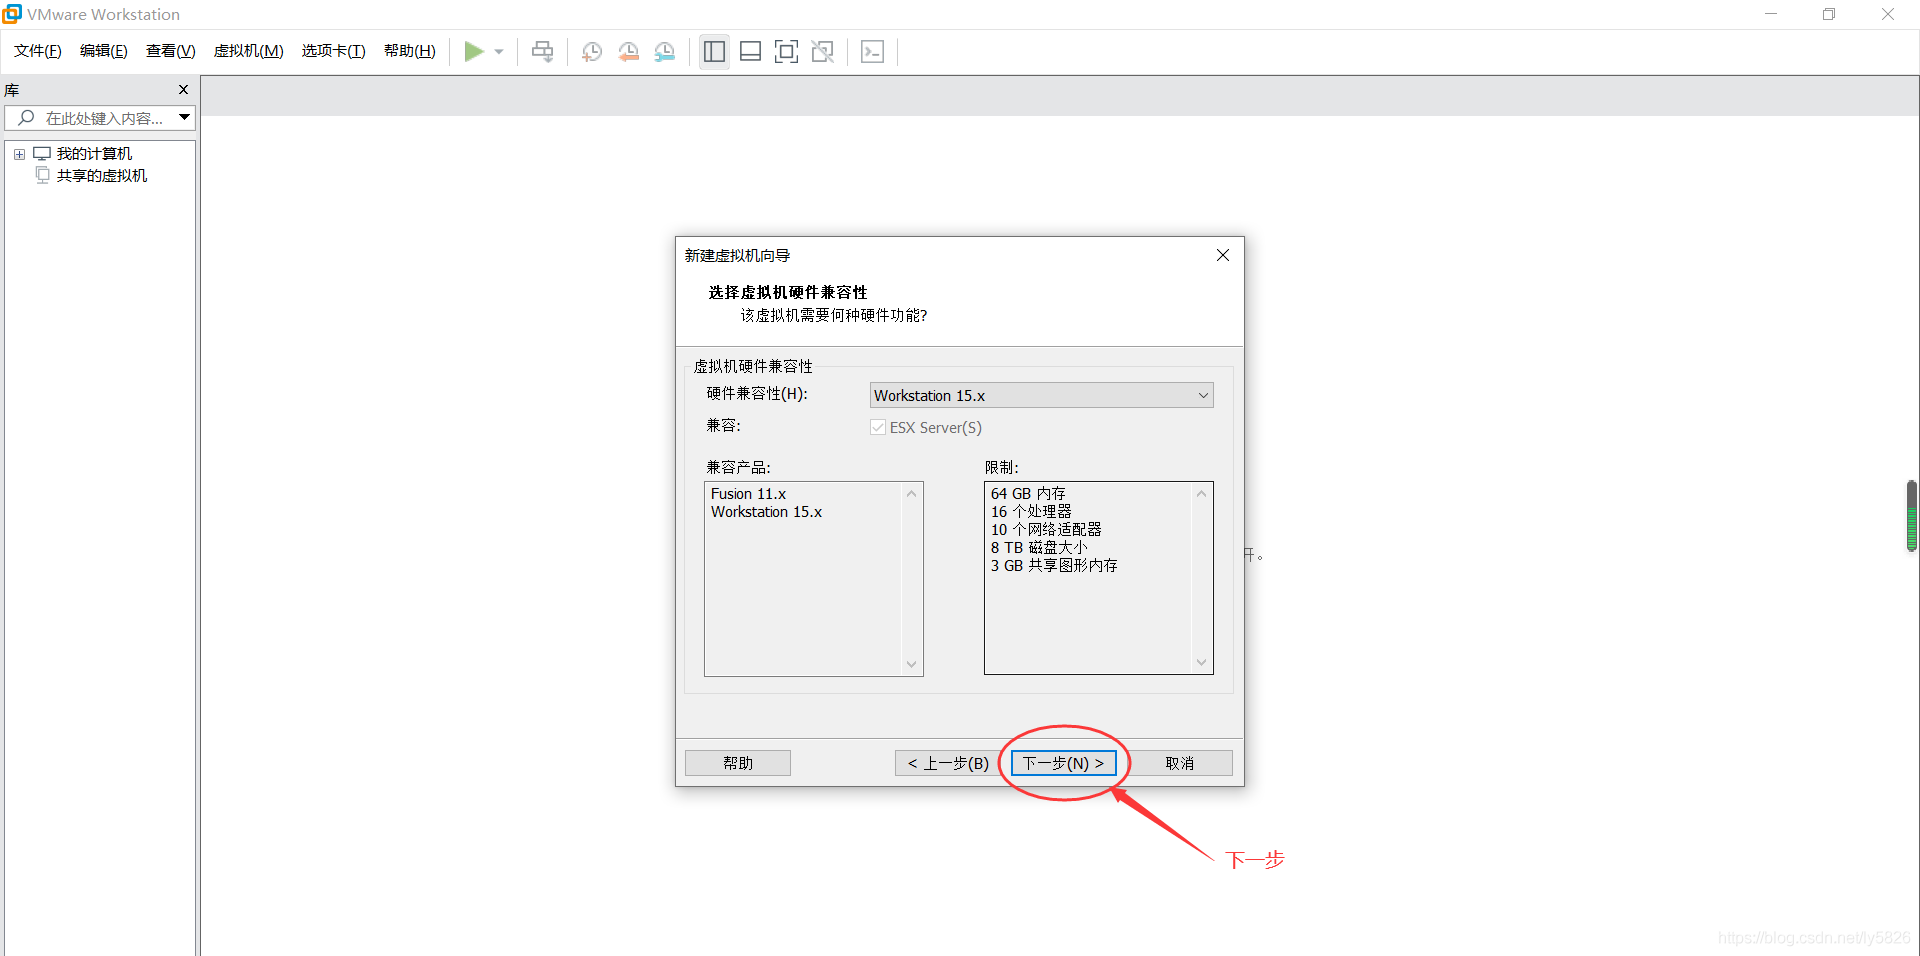Click the send Ctrl+Alt+Del toolbar icon
This screenshot has height=956, width=1920.
pos(543,52)
